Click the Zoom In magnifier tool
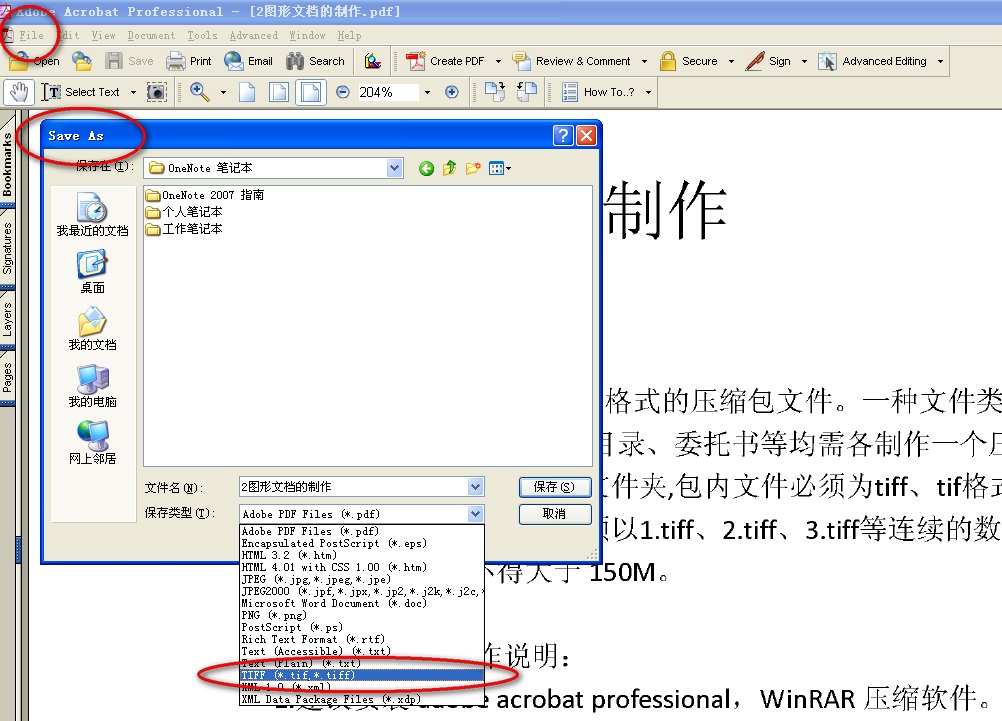This screenshot has width=1002, height=721. [x=200, y=92]
